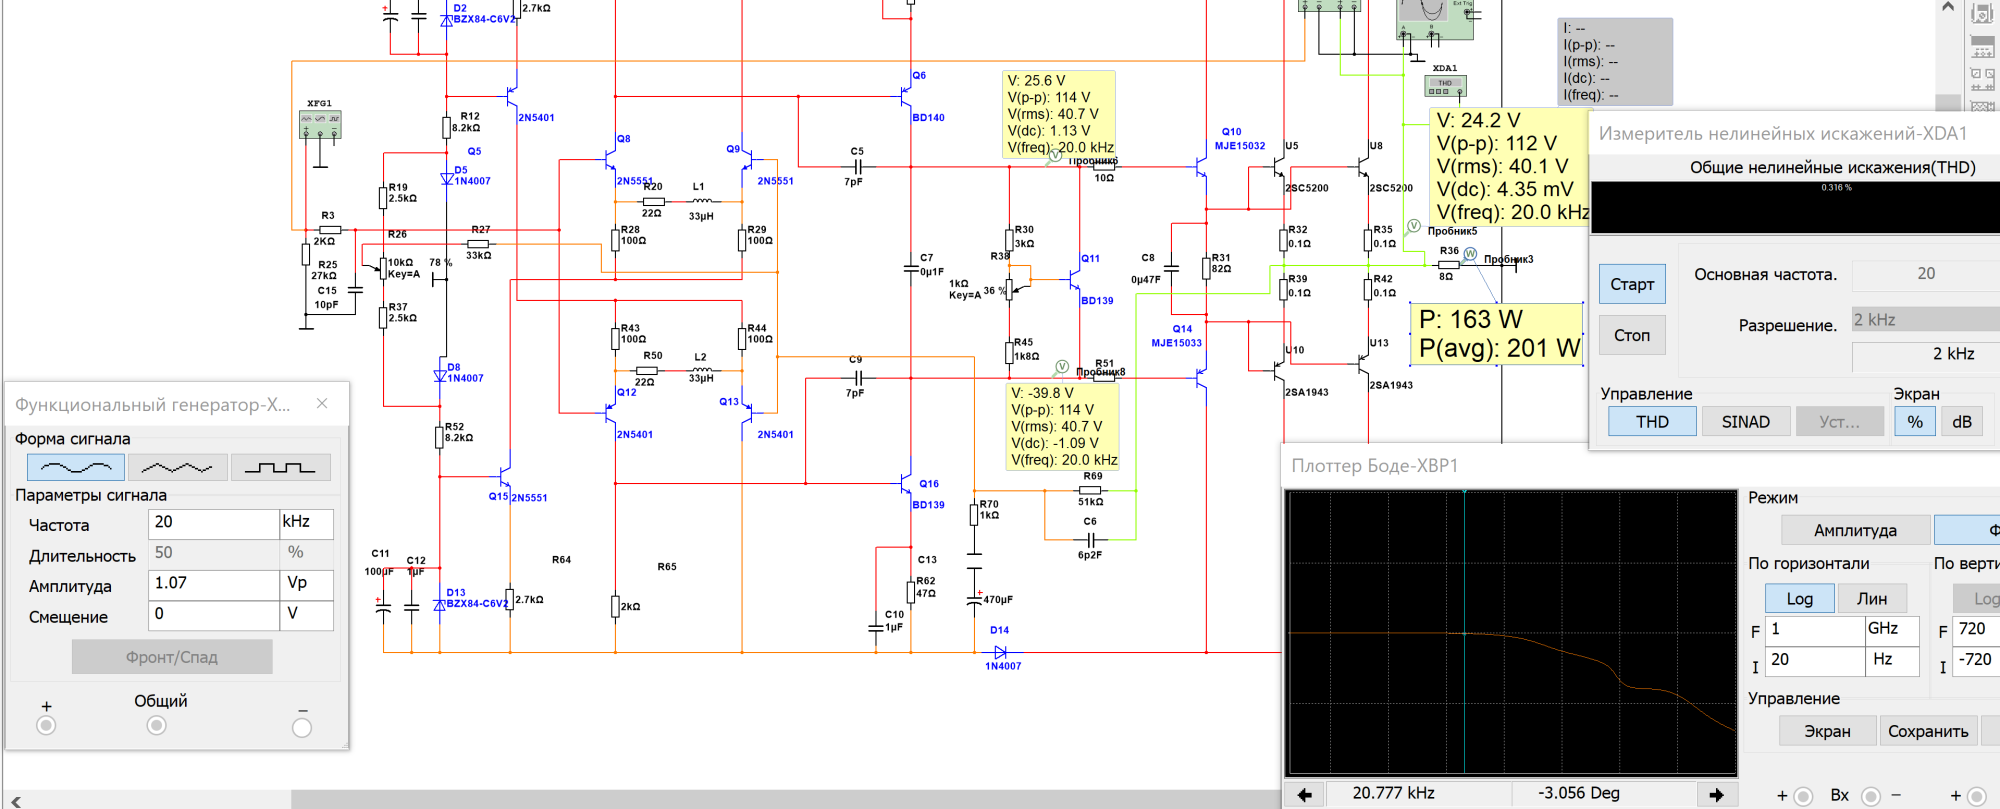This screenshot has width=2000, height=809.
Task: Click Смещение input field showing 0
Action: [x=214, y=614]
